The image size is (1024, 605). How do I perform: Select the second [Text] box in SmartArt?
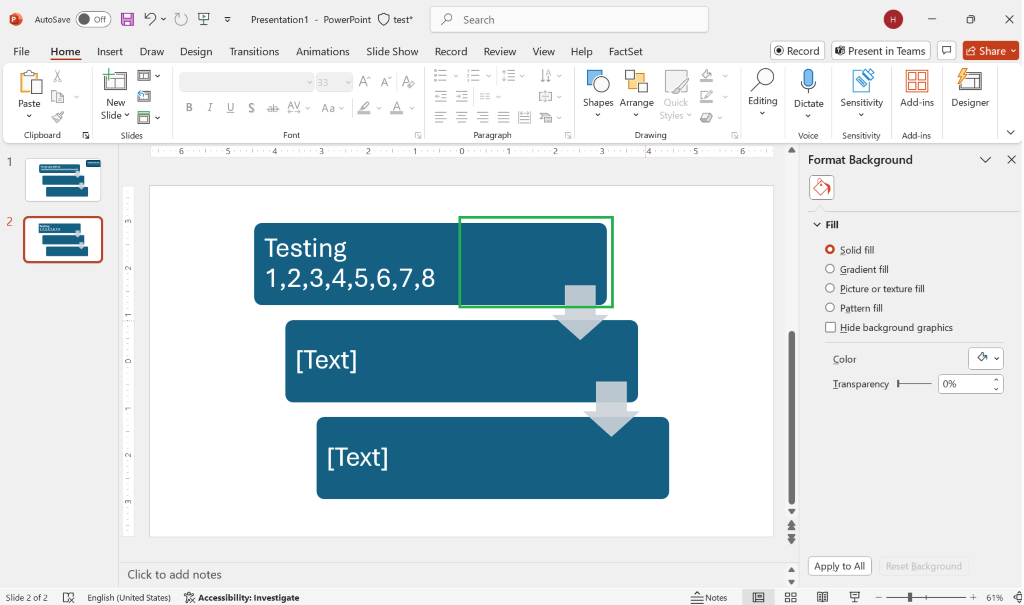pyautogui.click(x=492, y=457)
